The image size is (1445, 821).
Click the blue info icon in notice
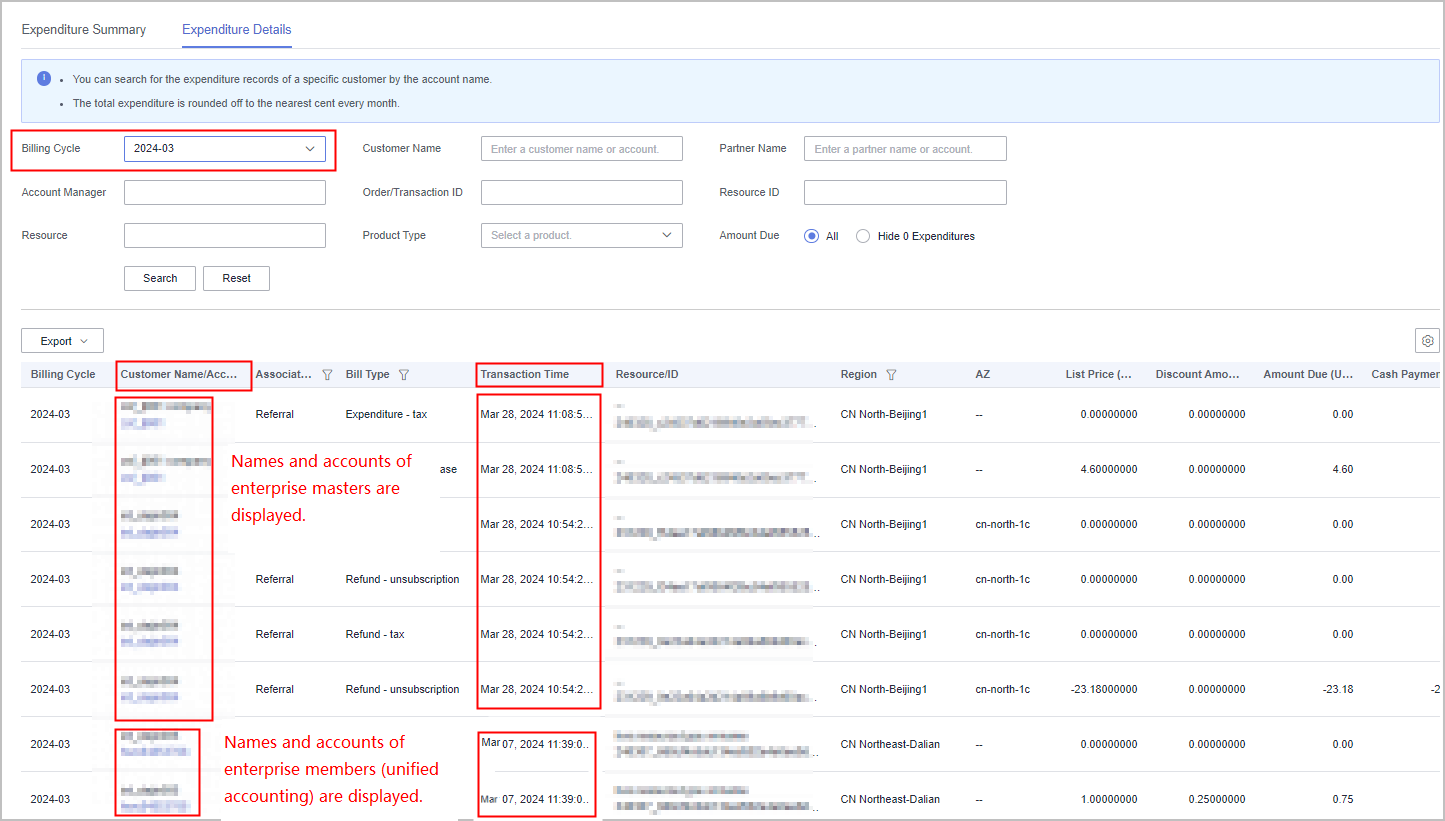click(44, 79)
